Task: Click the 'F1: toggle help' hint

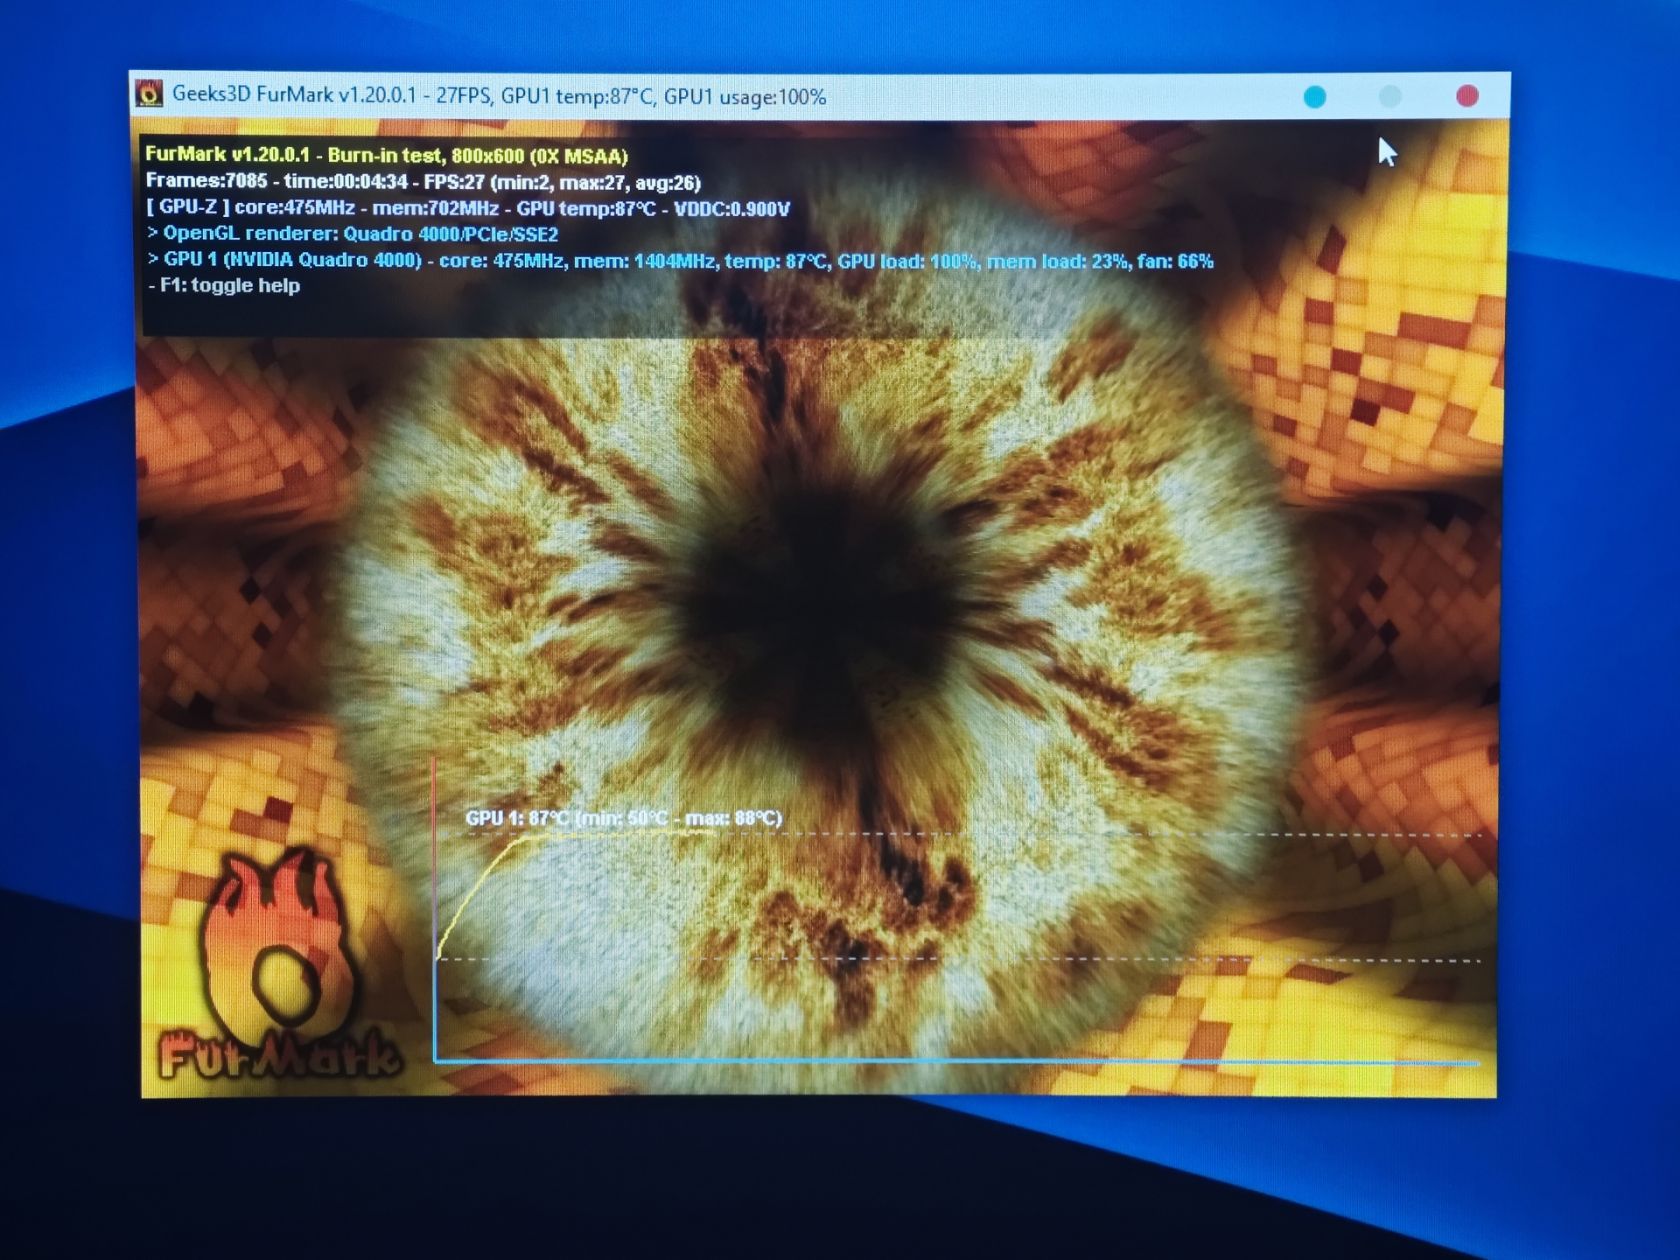Action: pos(224,285)
